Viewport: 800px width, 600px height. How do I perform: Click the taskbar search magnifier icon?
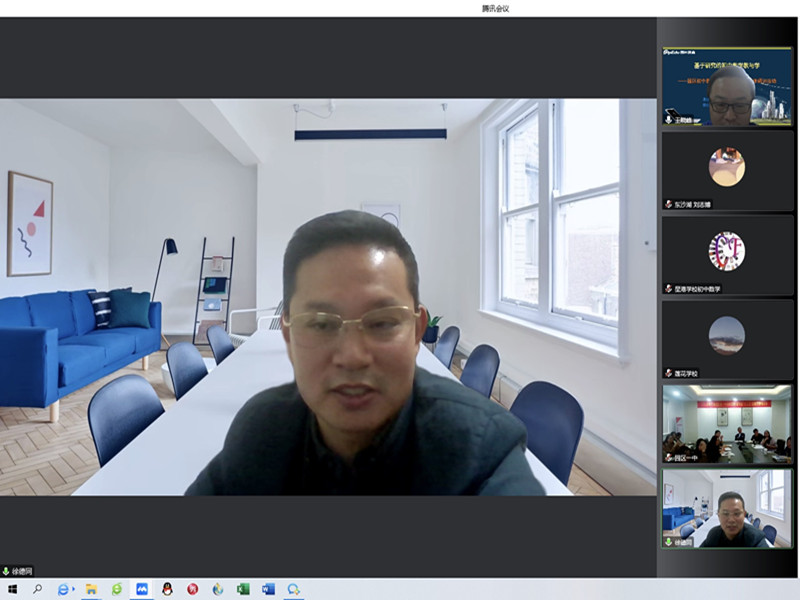37,589
